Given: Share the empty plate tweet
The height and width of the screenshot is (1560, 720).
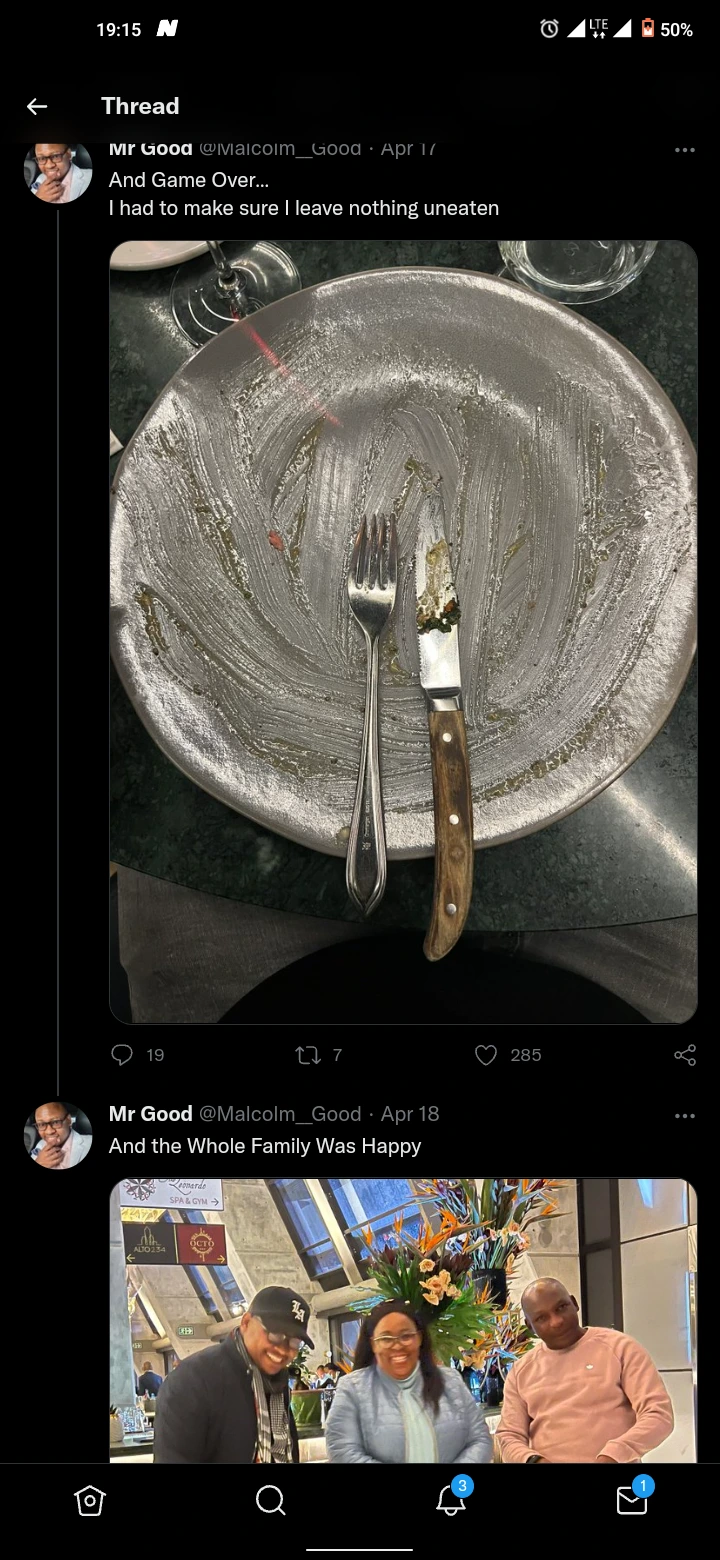Looking at the screenshot, I should point(685,1055).
